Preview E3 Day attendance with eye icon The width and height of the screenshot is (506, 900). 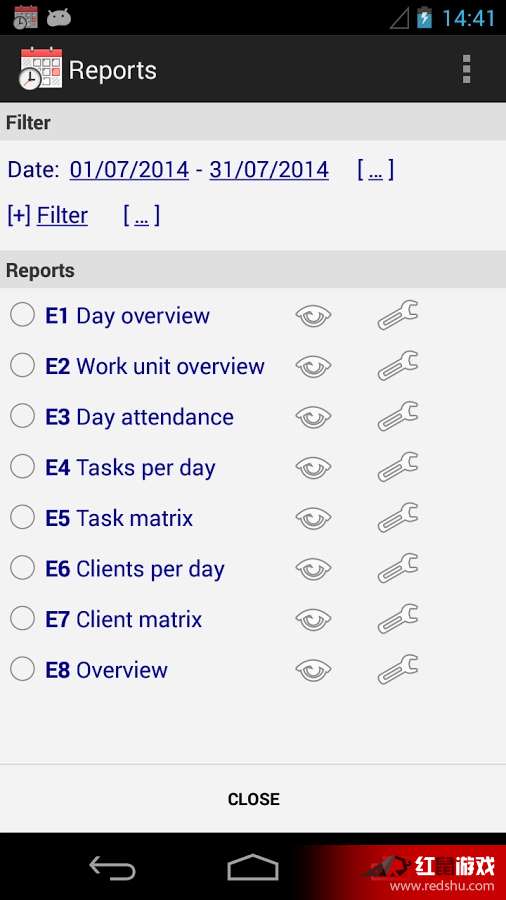click(x=313, y=417)
